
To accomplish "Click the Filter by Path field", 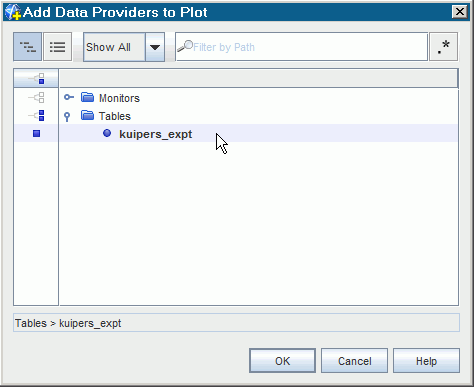I will tap(302, 47).
